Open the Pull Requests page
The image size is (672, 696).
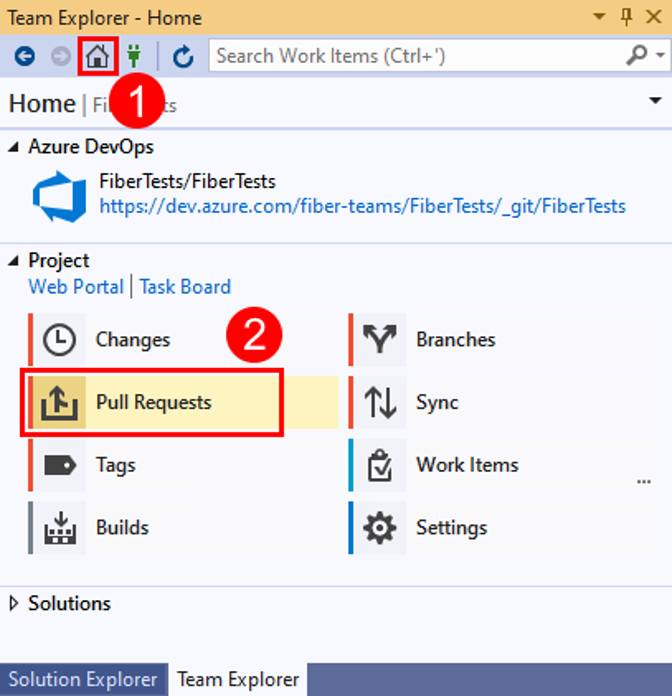tap(153, 403)
